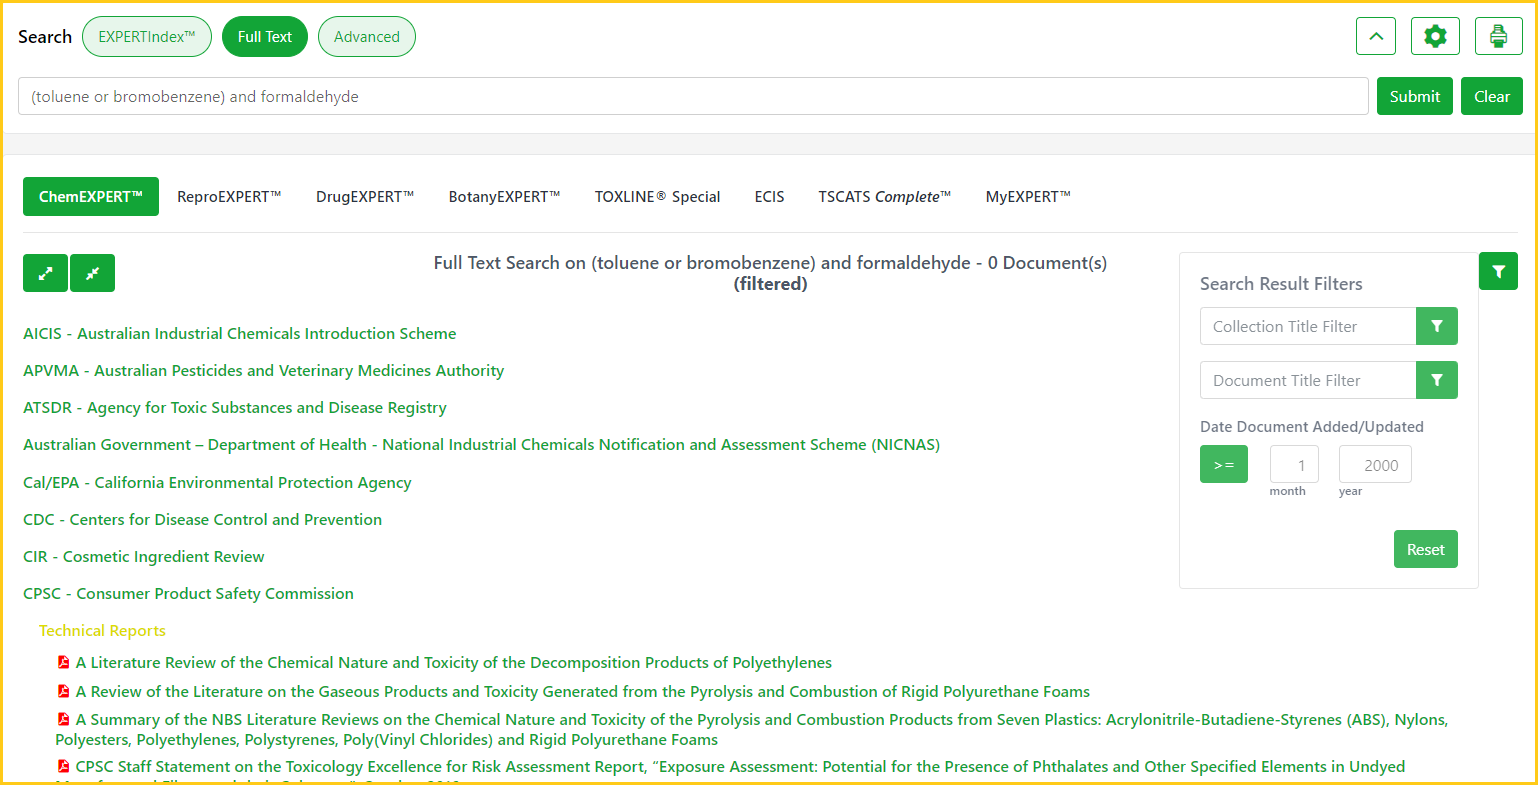This screenshot has width=1538, height=785.
Task: Focus the main search query box
Action: pos(692,97)
